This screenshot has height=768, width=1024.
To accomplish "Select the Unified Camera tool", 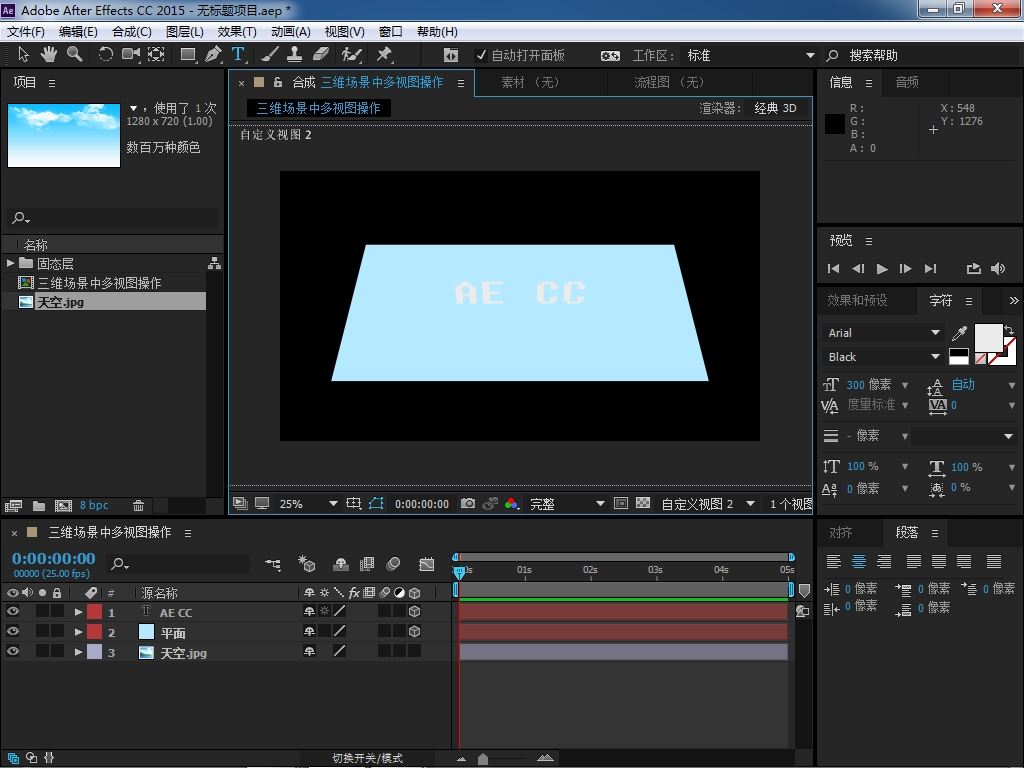I will pyautogui.click(x=131, y=55).
